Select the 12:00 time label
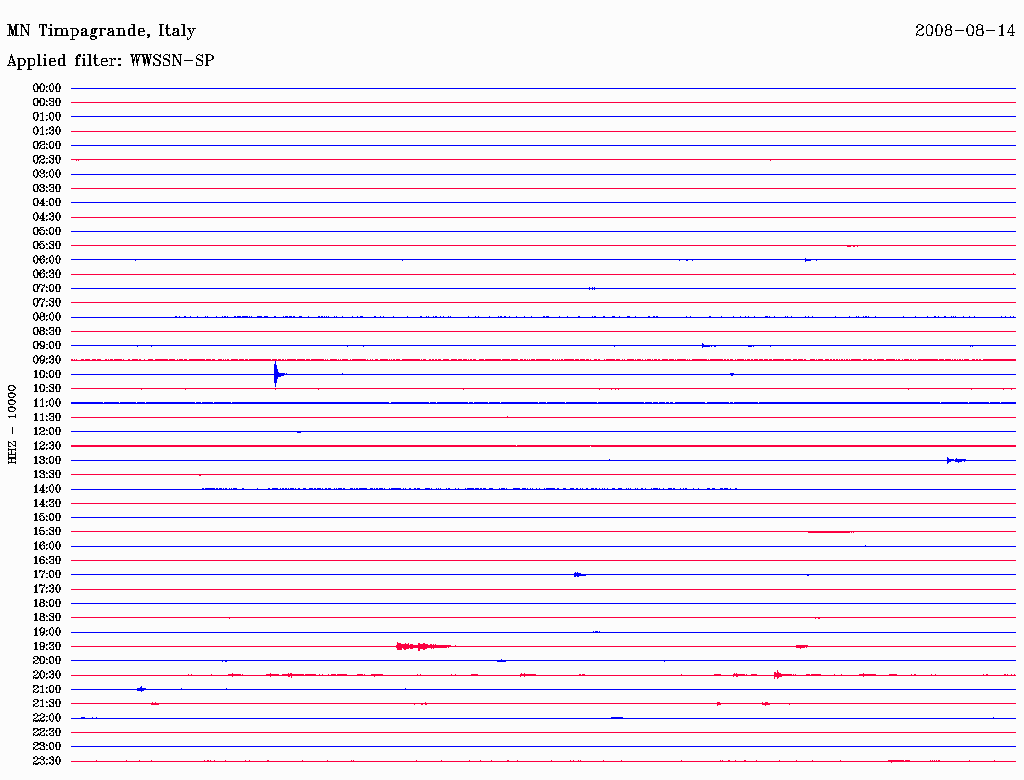1024x780 pixels. pos(47,432)
